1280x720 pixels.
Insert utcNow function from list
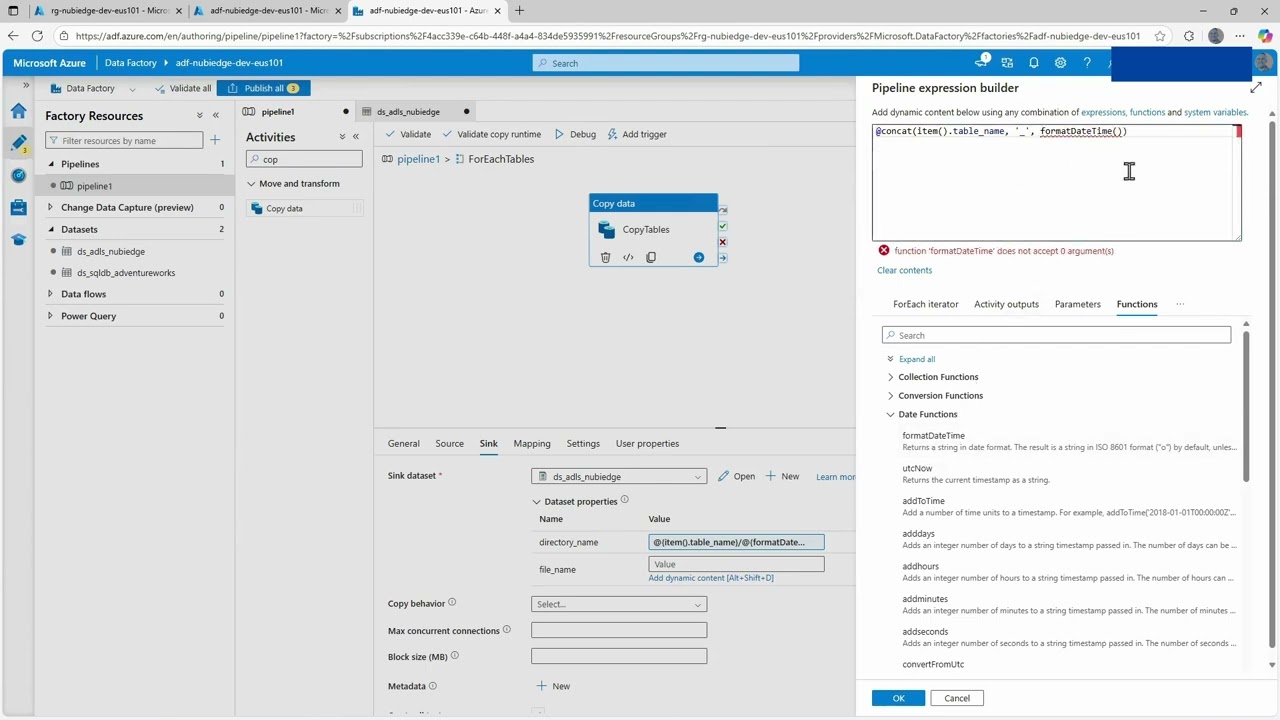coord(917,468)
